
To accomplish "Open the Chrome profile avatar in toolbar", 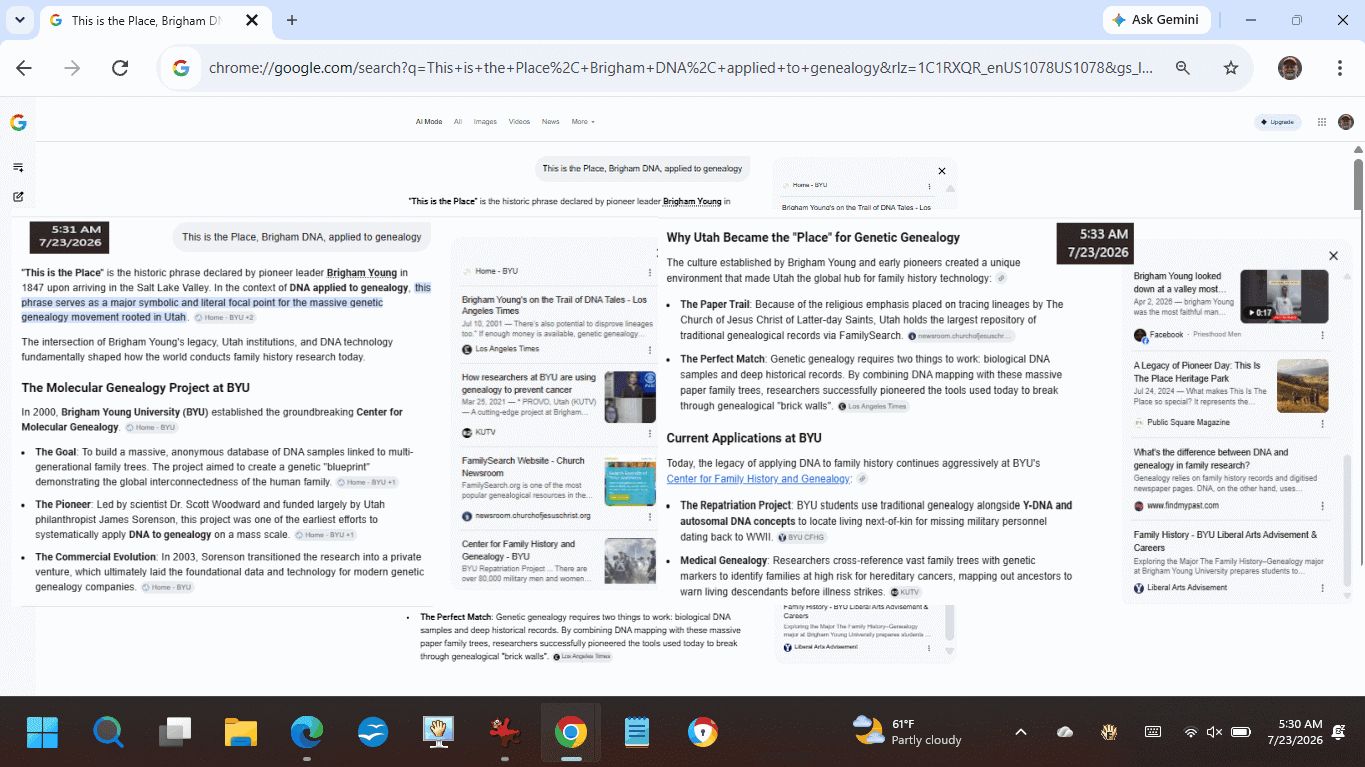I will coord(1290,68).
